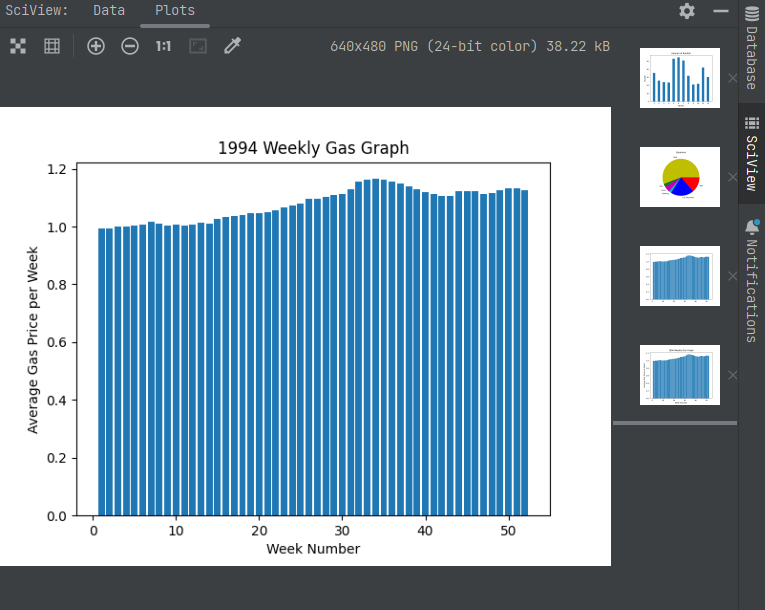Image resolution: width=765 pixels, height=610 pixels.
Task: Open the Notifications tool window
Action: click(752, 282)
